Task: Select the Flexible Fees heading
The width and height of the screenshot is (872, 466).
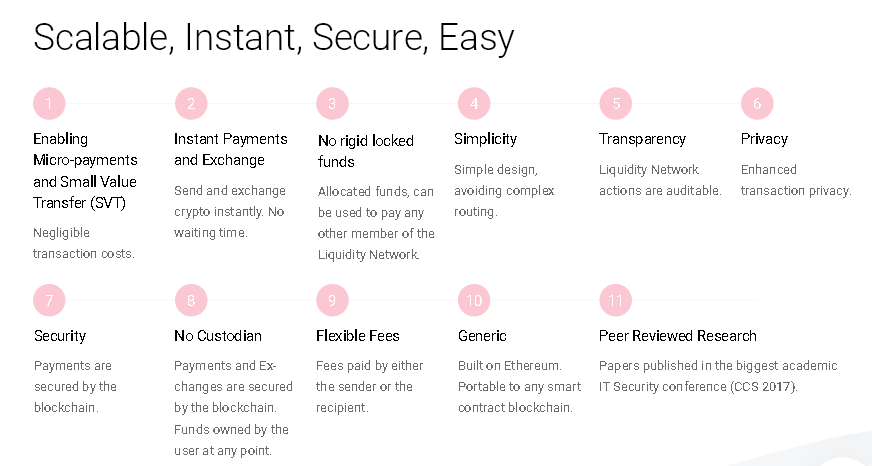Action: click(x=358, y=336)
